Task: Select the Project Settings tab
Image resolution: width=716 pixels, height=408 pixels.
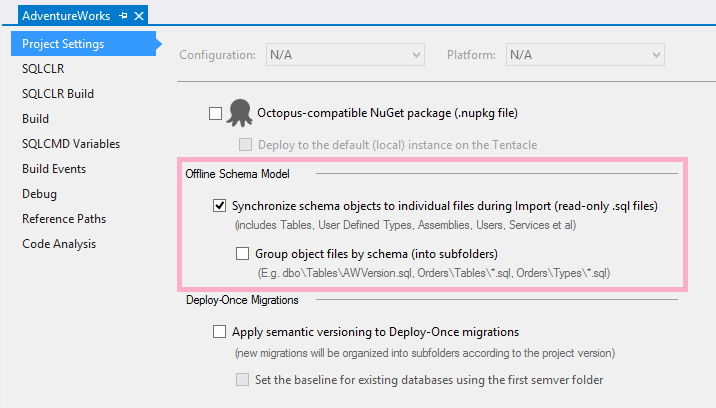Action: [63, 44]
